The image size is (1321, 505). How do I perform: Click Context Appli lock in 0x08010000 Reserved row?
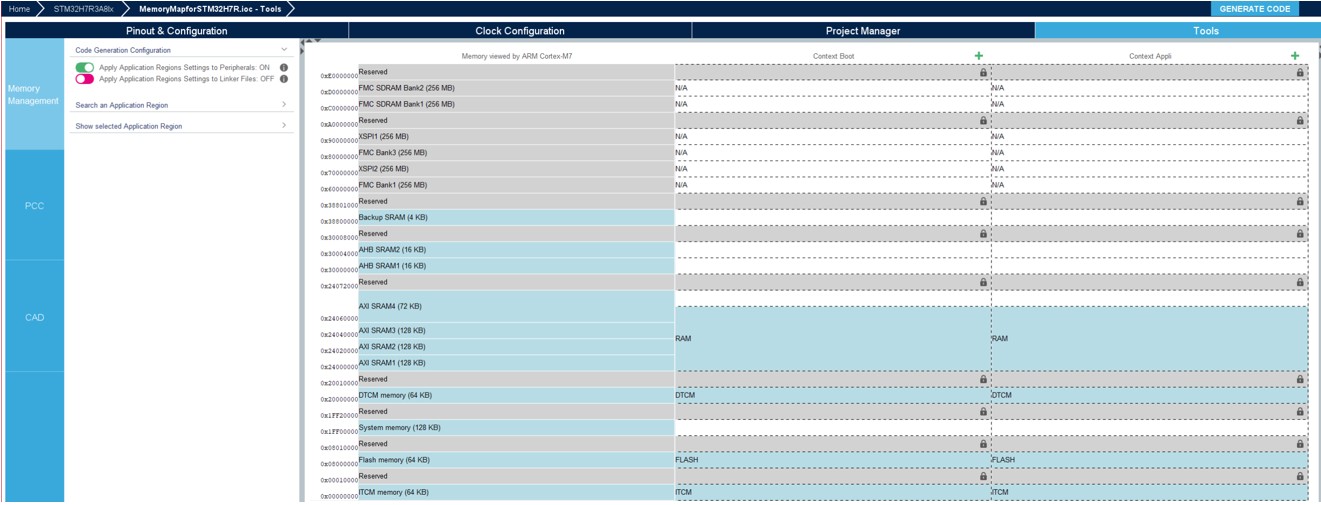coord(1300,444)
